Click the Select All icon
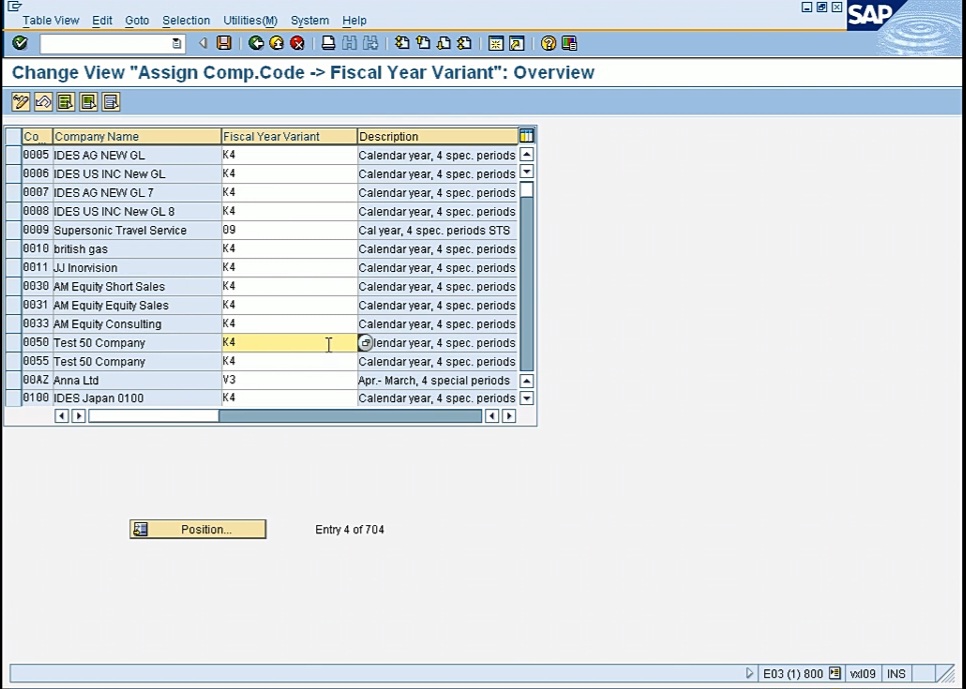Image resolution: width=966 pixels, height=689 pixels. coord(66,102)
